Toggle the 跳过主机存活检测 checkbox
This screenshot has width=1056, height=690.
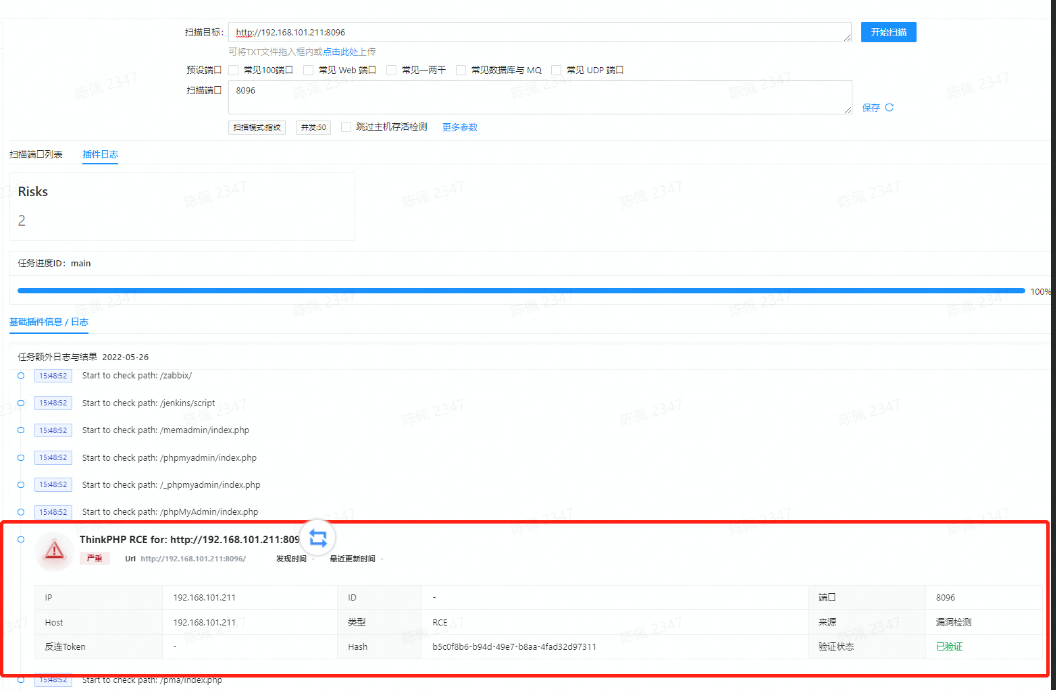click(x=346, y=127)
